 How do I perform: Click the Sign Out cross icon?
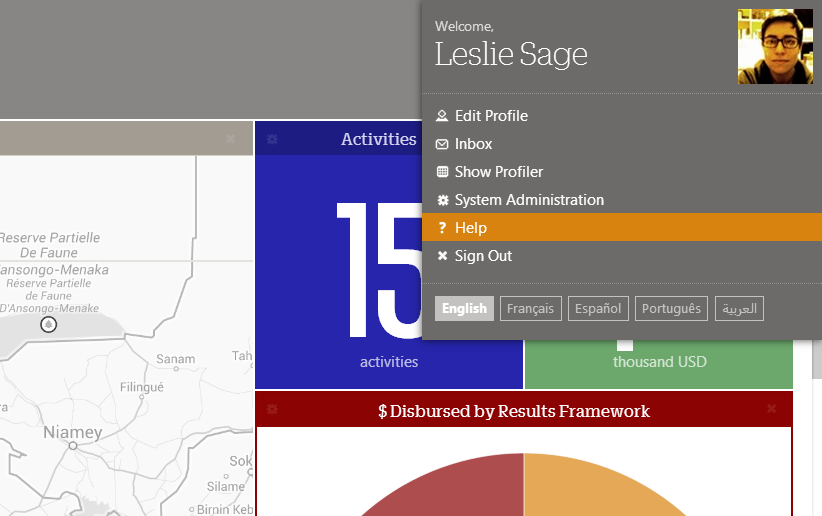click(x=442, y=256)
